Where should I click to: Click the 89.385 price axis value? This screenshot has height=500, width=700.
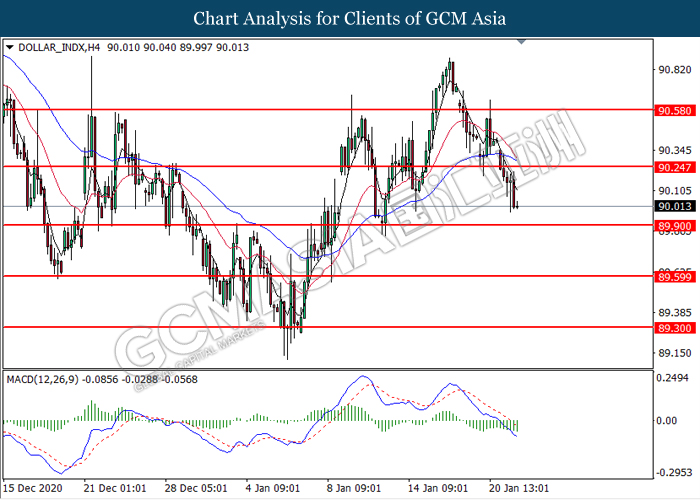[x=675, y=312]
